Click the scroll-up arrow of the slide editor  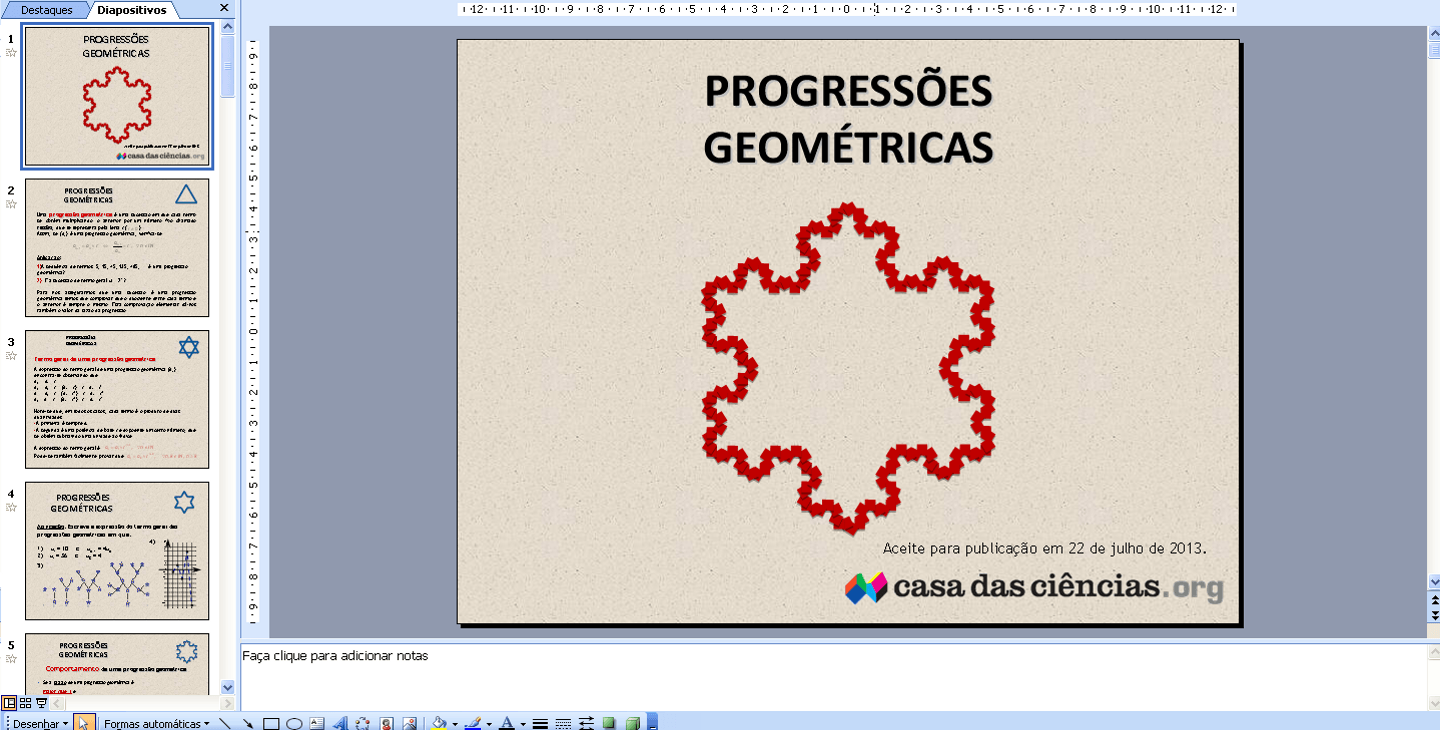pos(1433,33)
